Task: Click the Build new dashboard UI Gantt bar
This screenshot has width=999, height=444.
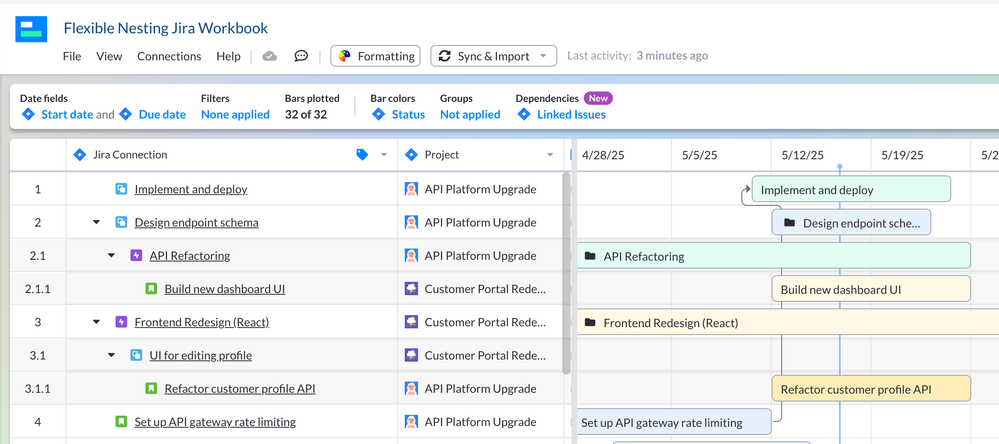Action: coord(871,289)
